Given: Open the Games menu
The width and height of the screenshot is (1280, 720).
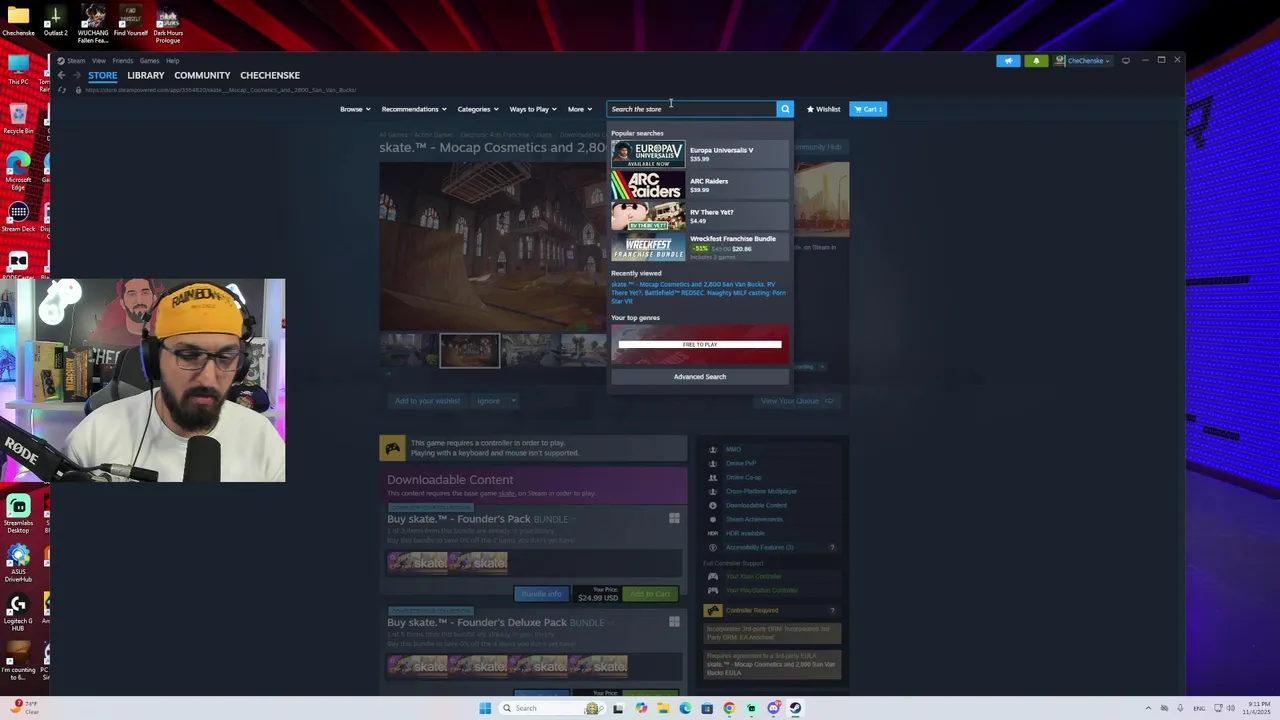Looking at the screenshot, I should click(149, 61).
